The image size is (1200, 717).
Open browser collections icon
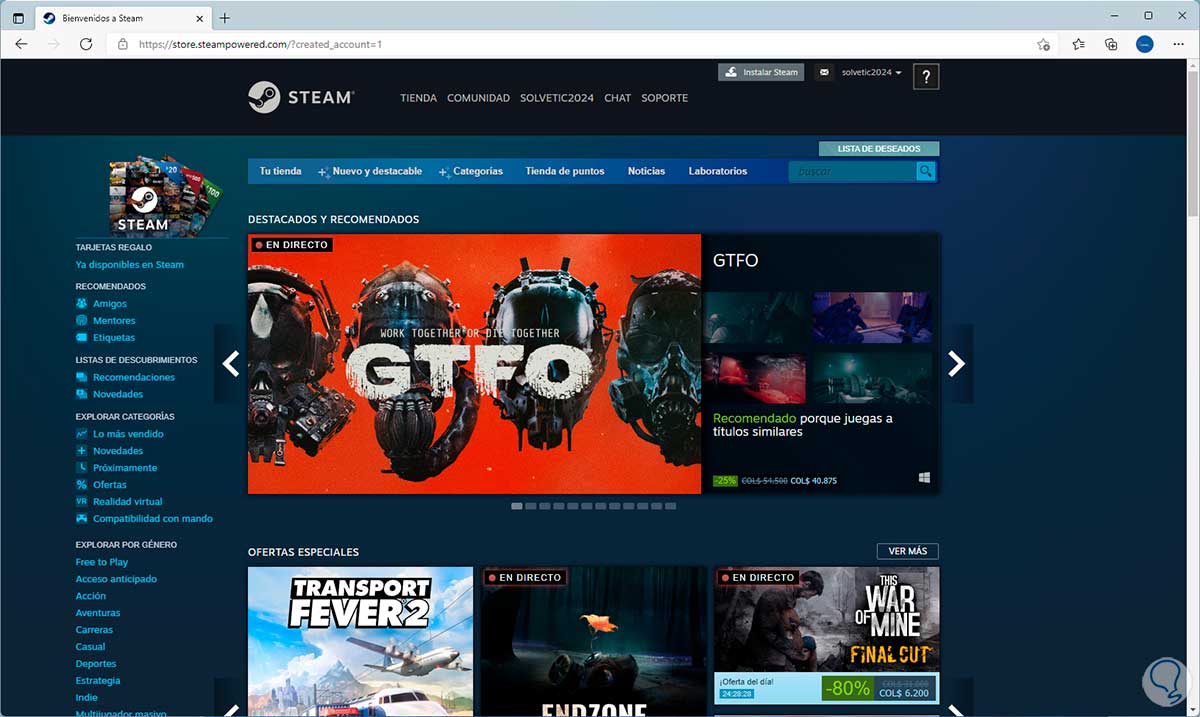pyautogui.click(x=1111, y=44)
